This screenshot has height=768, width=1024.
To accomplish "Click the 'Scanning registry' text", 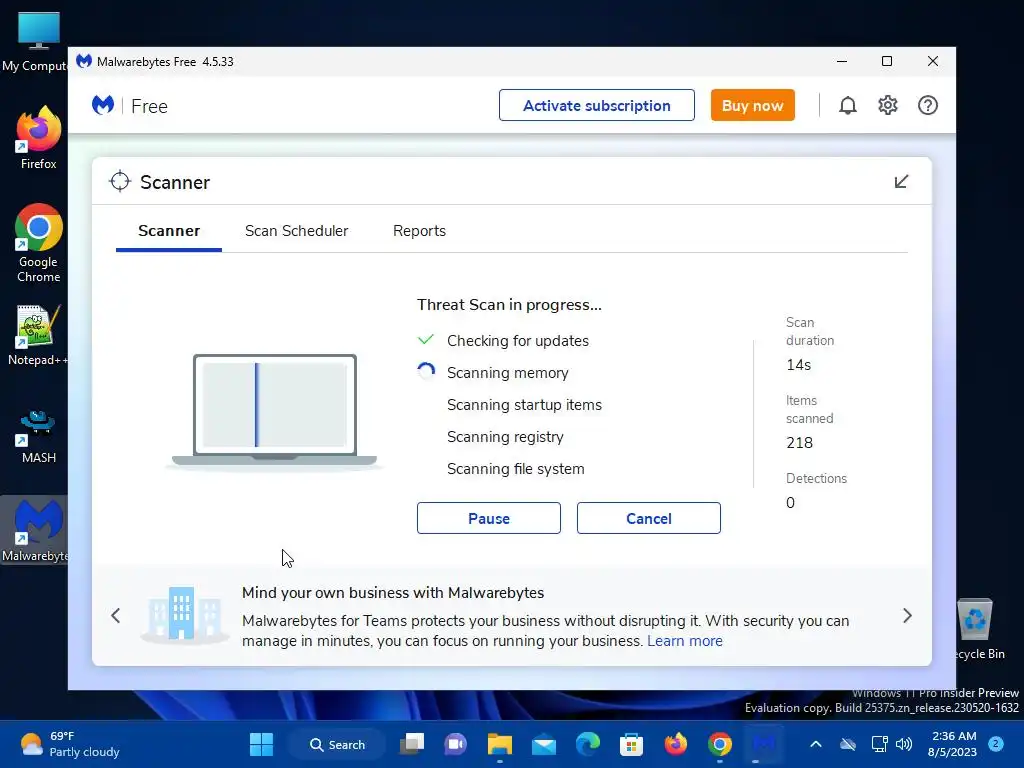I will 505,437.
